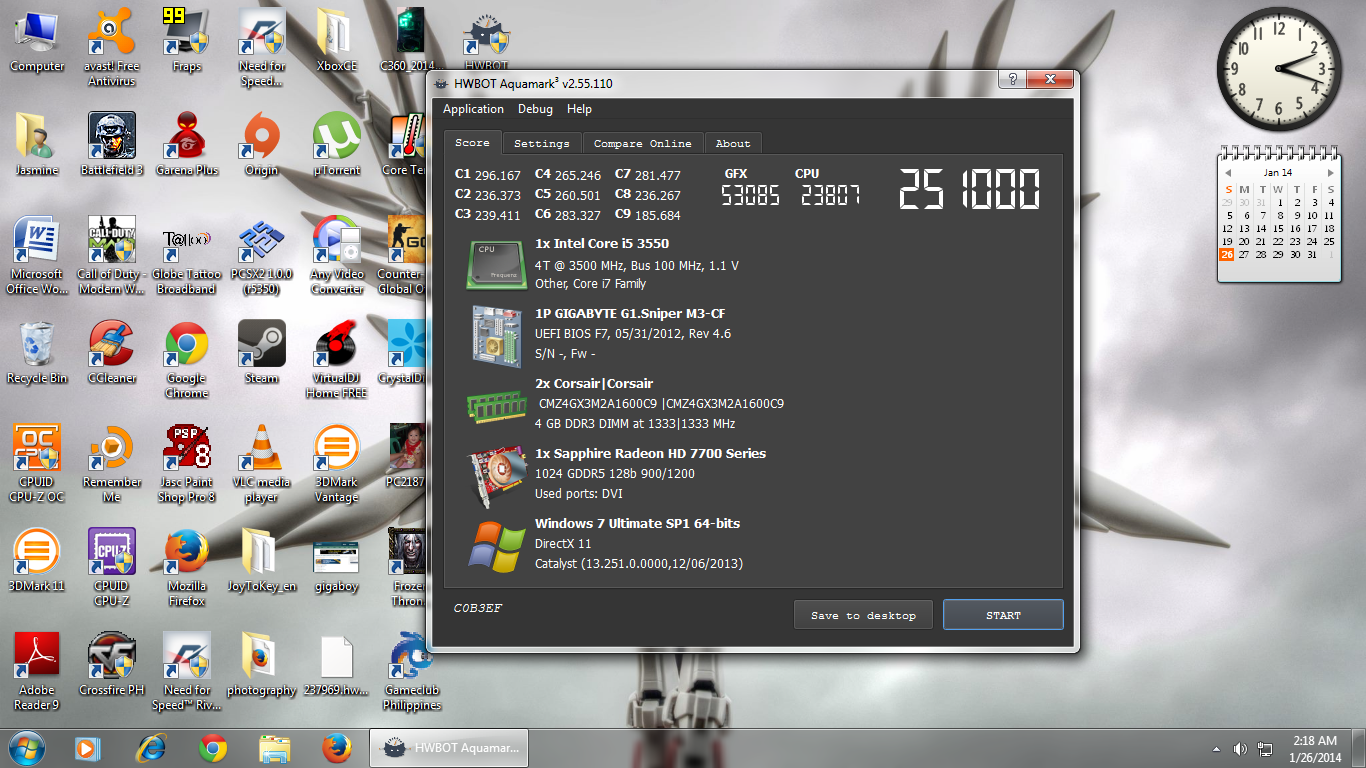Switch to the Settings tab
The height and width of the screenshot is (768, 1366).
pos(542,143)
